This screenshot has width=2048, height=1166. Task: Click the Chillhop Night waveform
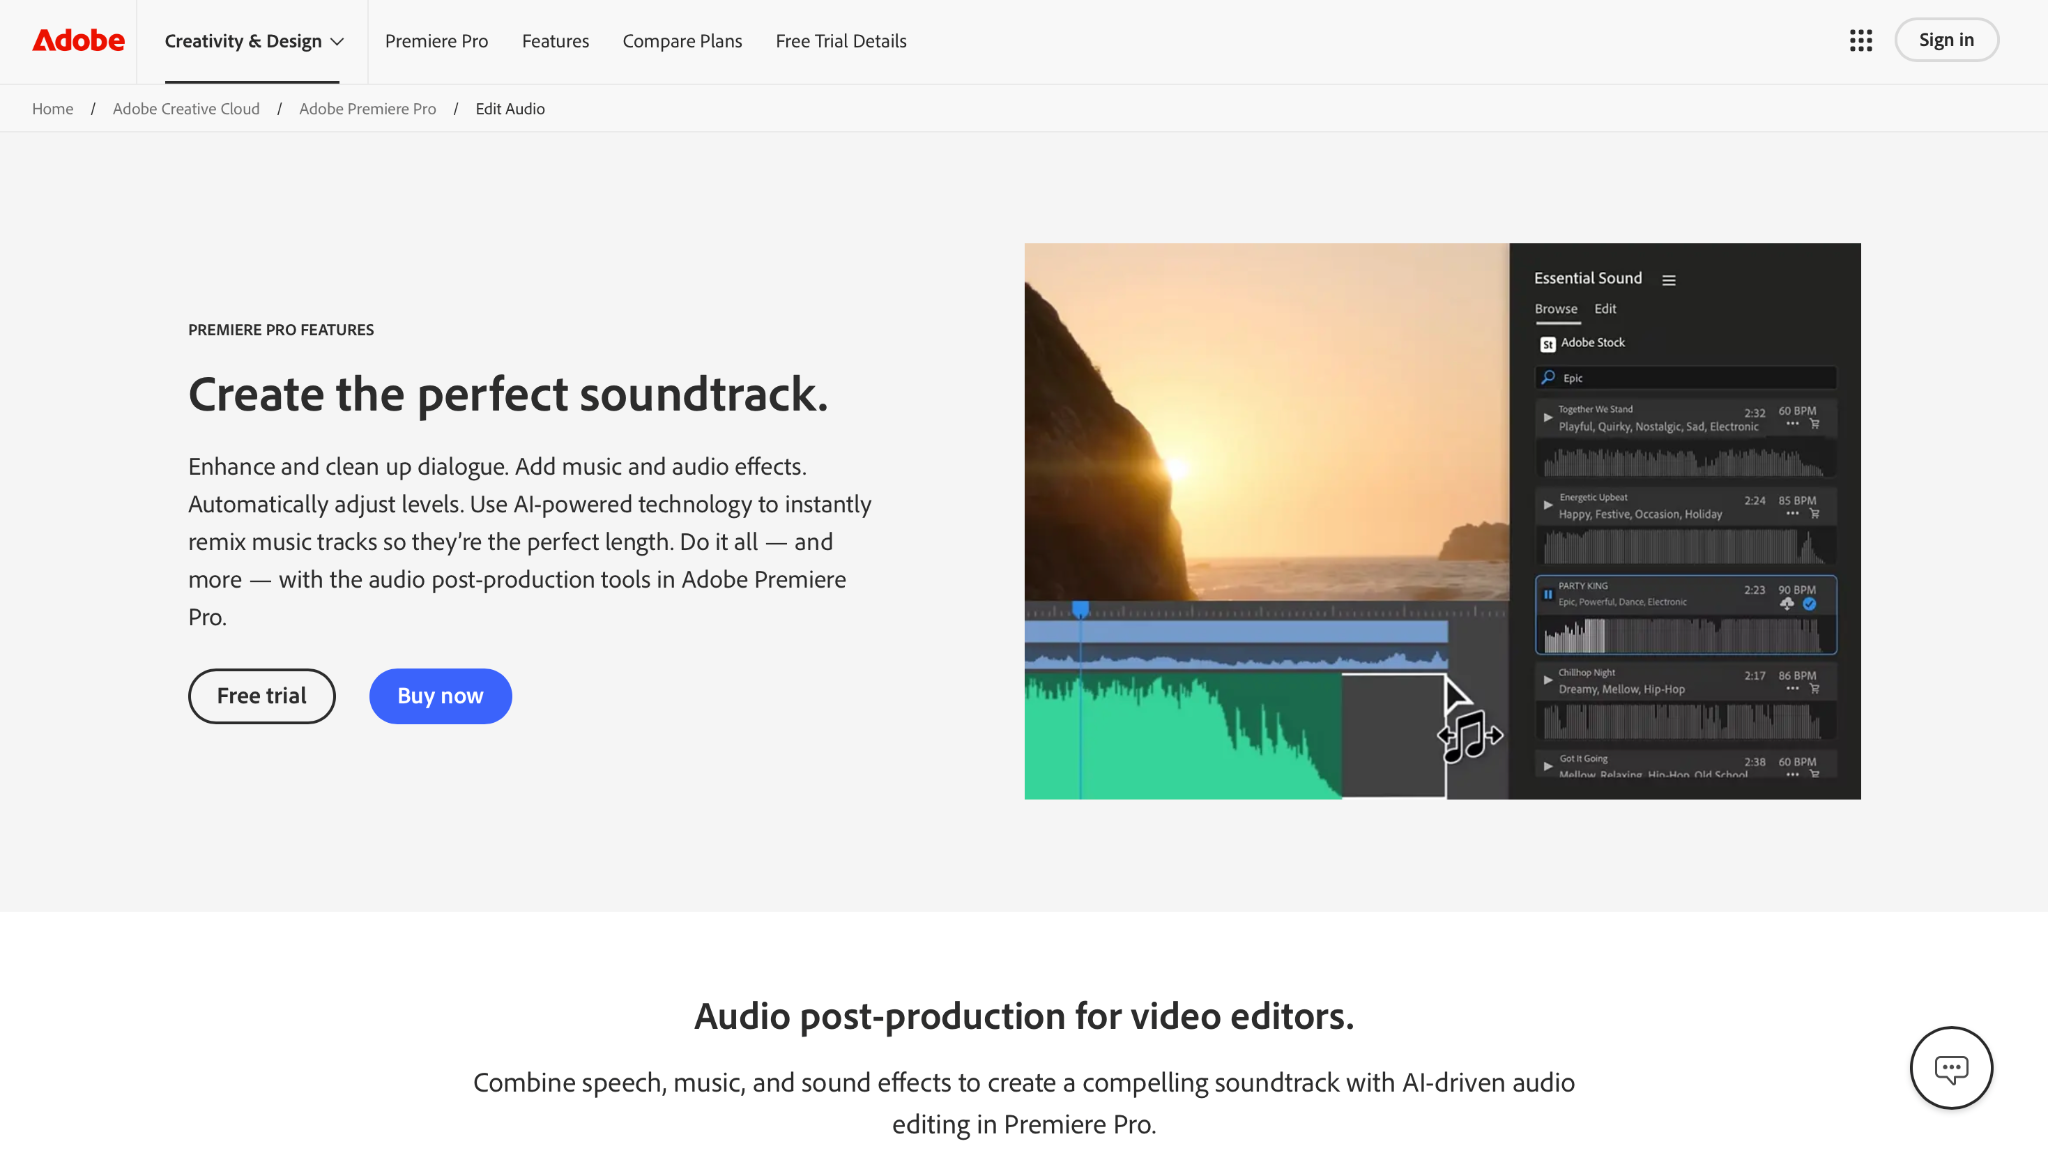(1685, 721)
